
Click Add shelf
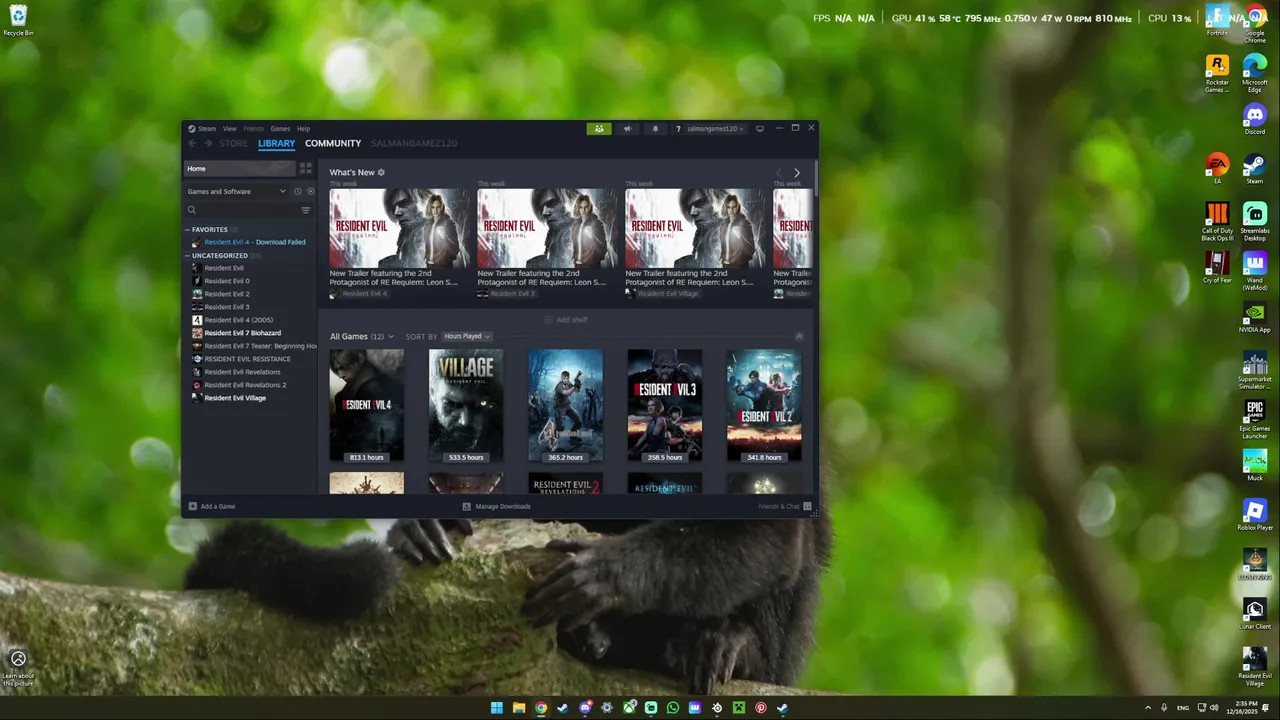click(x=566, y=320)
